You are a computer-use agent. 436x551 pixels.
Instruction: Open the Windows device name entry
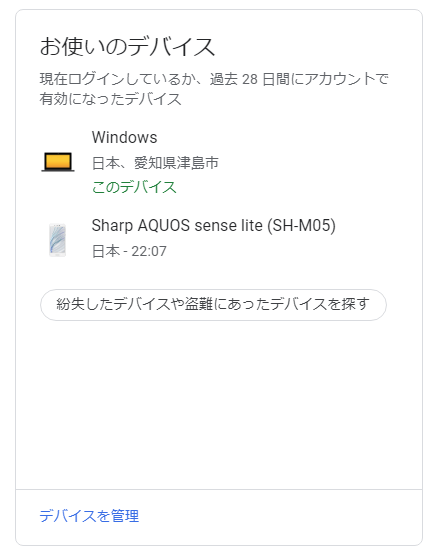[x=124, y=137]
